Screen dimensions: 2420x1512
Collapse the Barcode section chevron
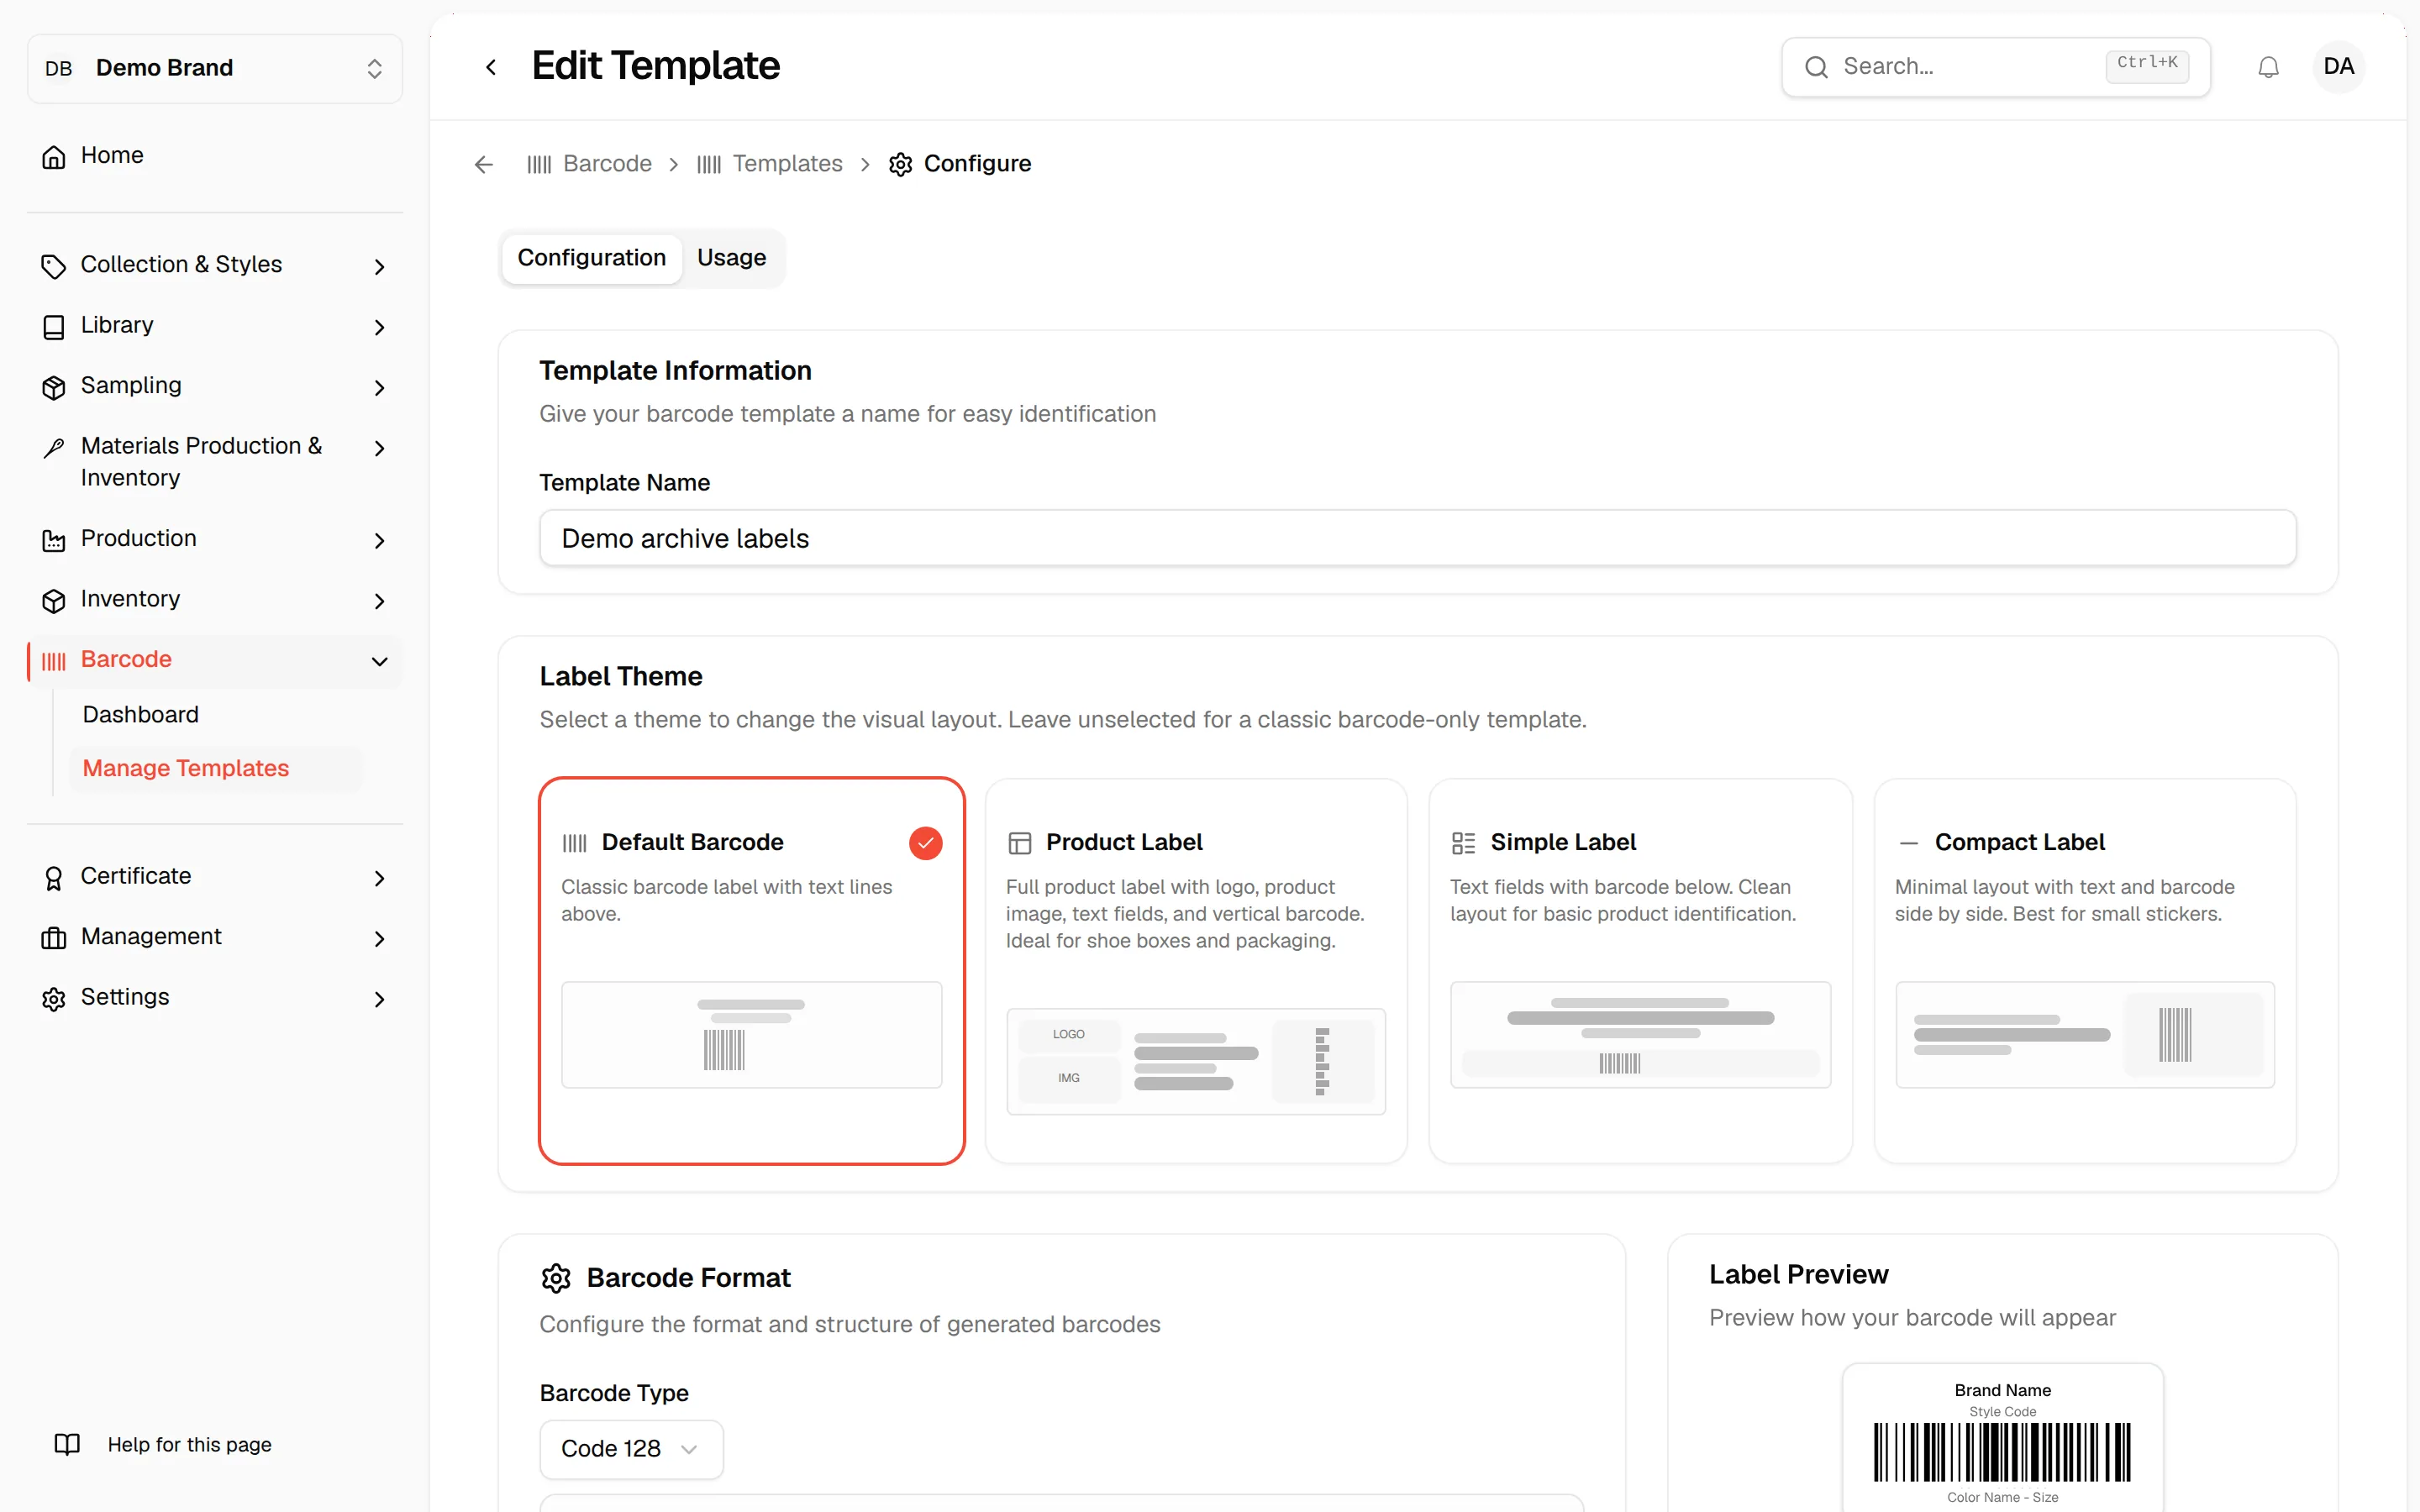(379, 661)
